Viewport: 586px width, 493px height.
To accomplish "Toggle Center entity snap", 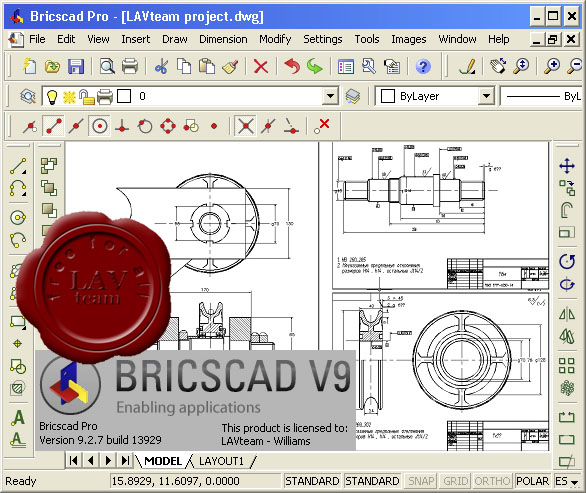I will tap(99, 126).
